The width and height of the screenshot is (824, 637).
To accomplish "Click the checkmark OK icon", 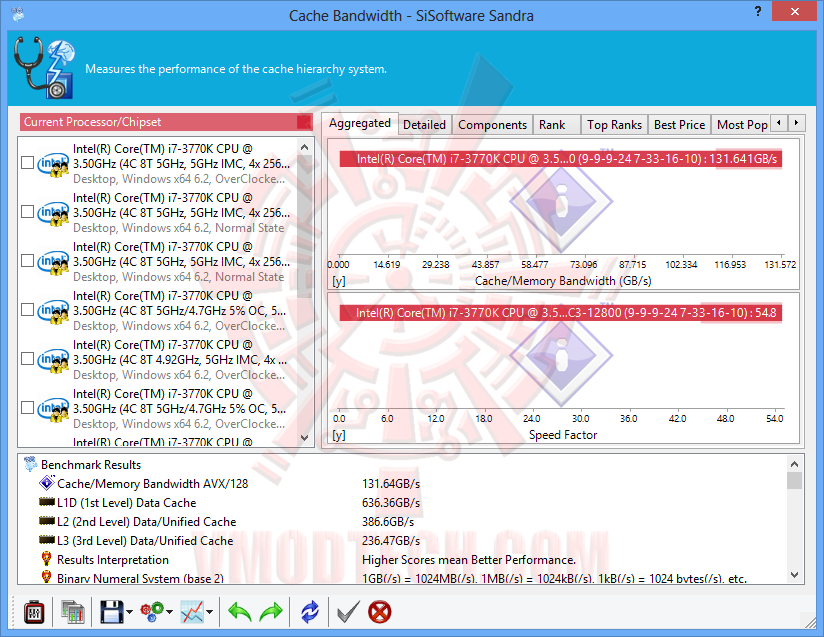I will click(x=347, y=612).
